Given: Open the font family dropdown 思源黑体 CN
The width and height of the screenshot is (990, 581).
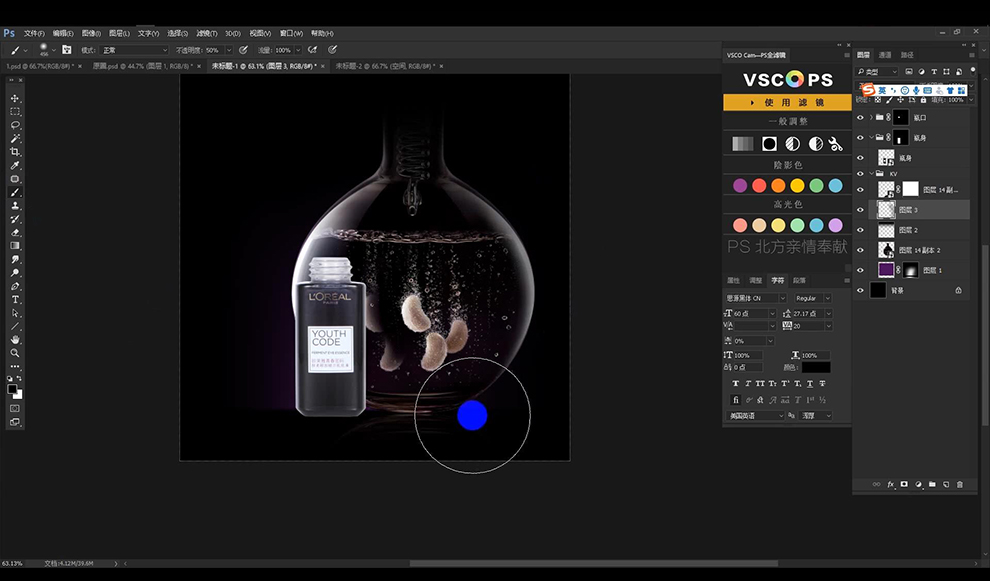Looking at the screenshot, I should coord(756,298).
